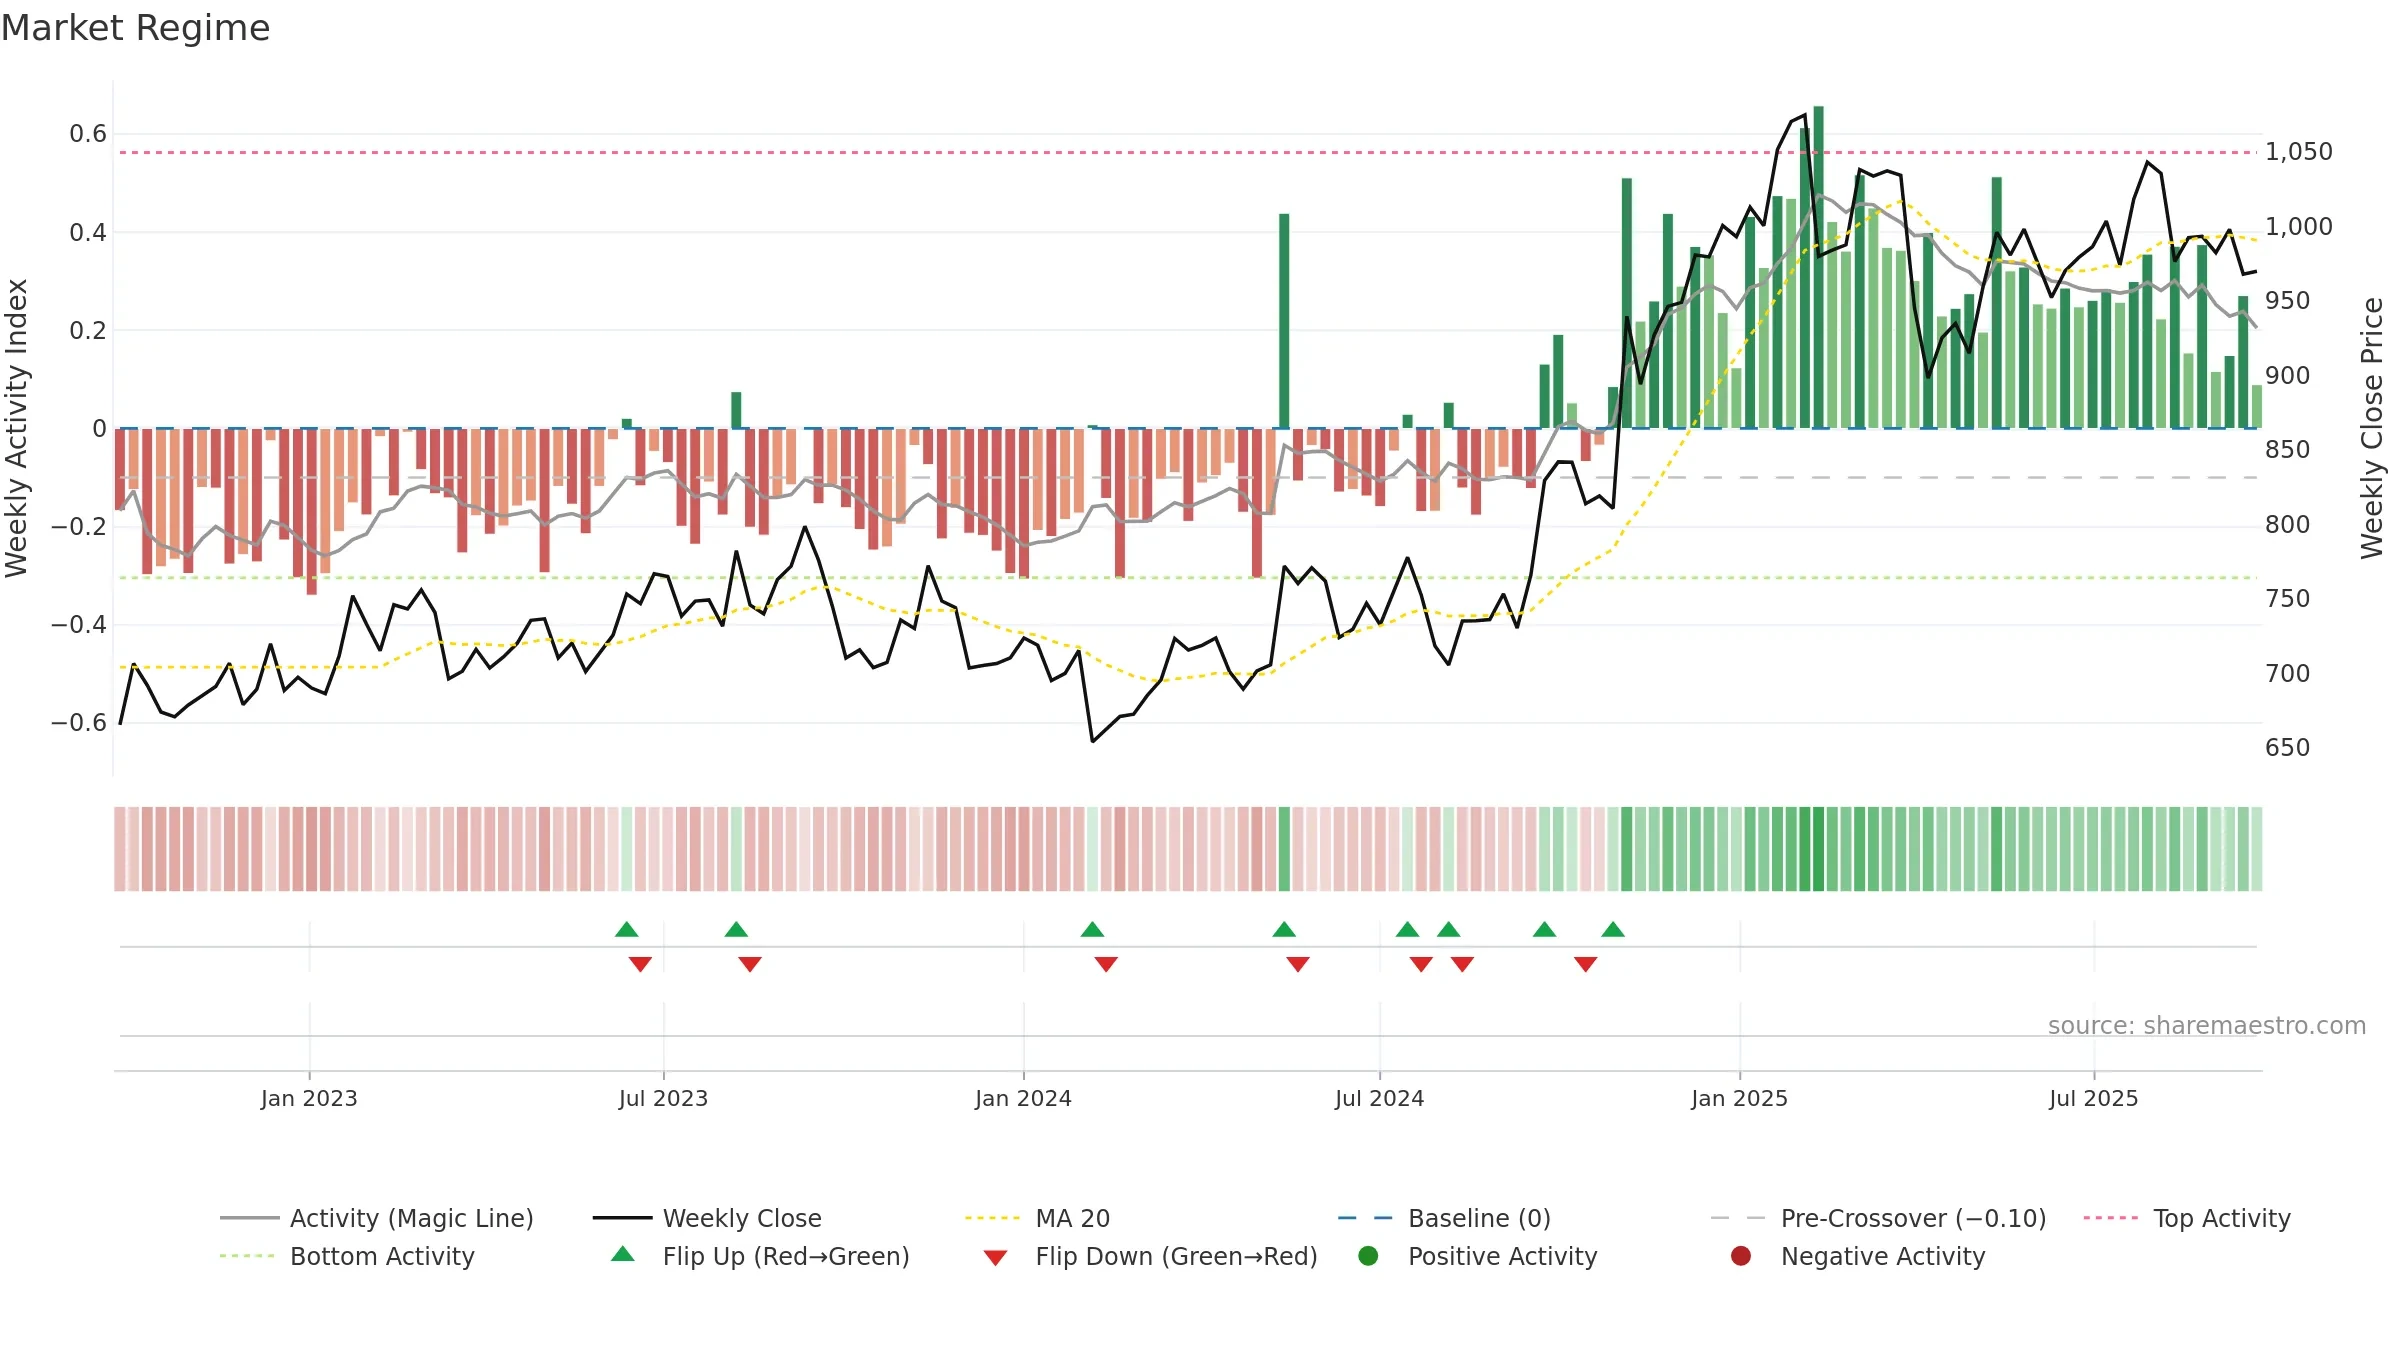Click the Jul 2023 x-axis label
2400x1350 pixels.
[663, 1098]
